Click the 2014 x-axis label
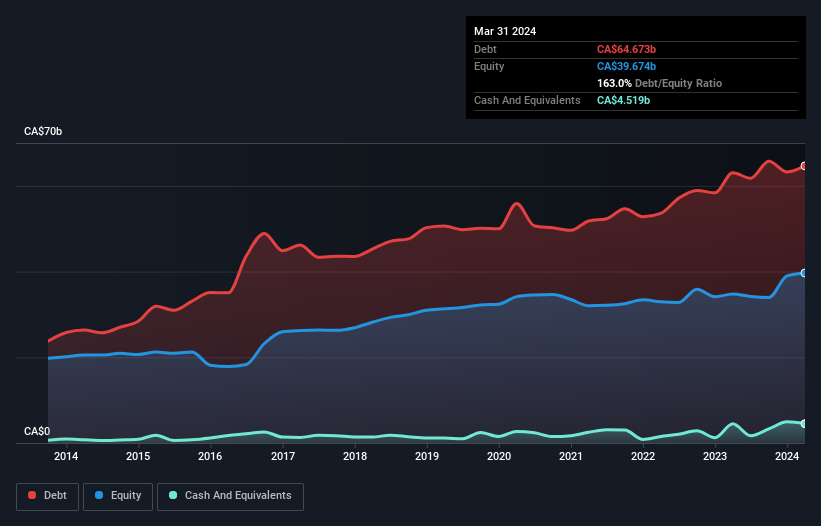The image size is (821, 526). point(66,456)
